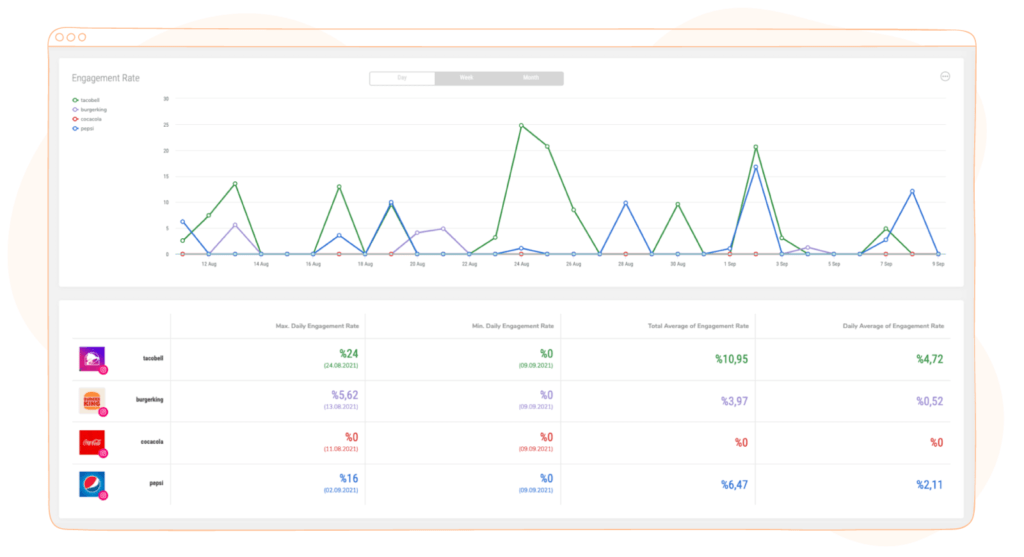Click burgerking data point at 13 Aug

235,225
